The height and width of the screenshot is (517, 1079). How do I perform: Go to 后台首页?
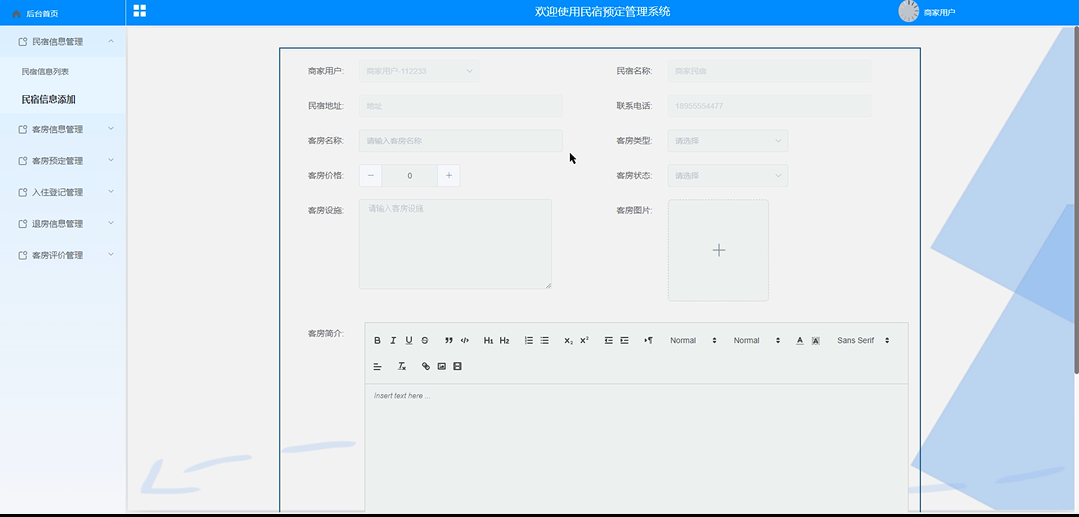click(42, 14)
